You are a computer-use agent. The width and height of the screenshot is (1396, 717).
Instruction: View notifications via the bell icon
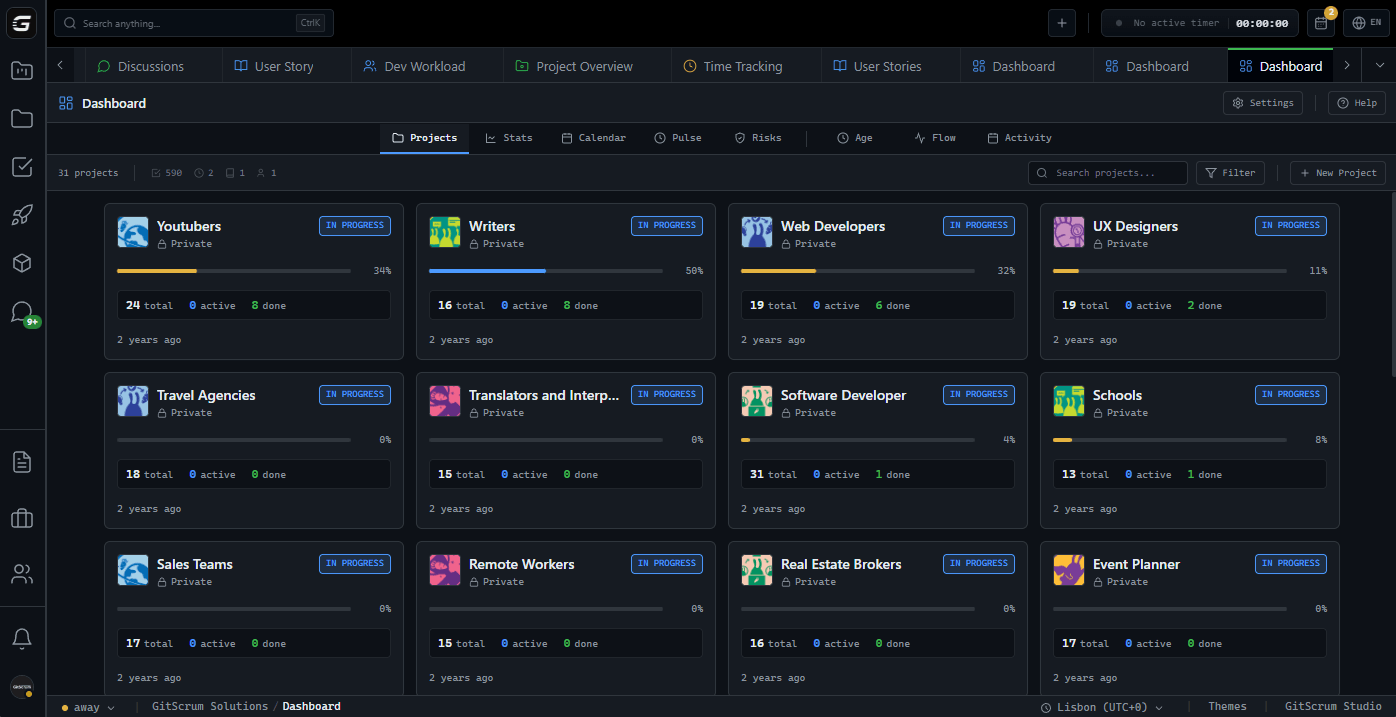click(22, 638)
